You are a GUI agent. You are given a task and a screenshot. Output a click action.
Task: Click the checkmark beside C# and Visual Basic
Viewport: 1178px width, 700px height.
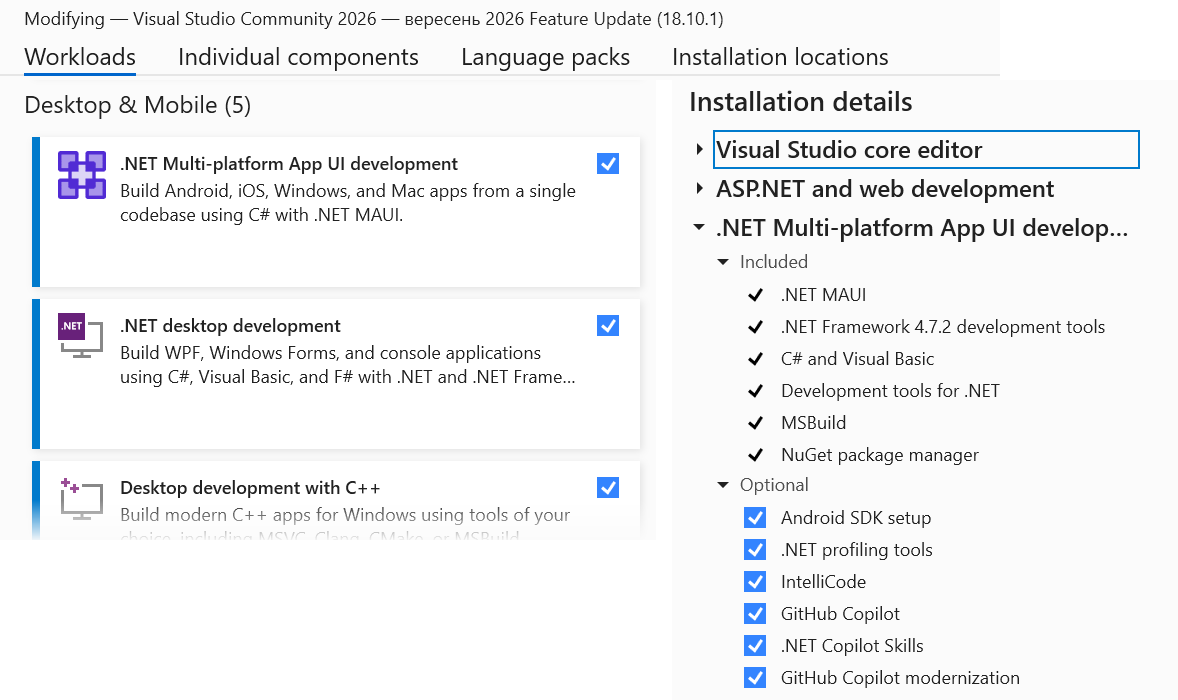click(755, 359)
